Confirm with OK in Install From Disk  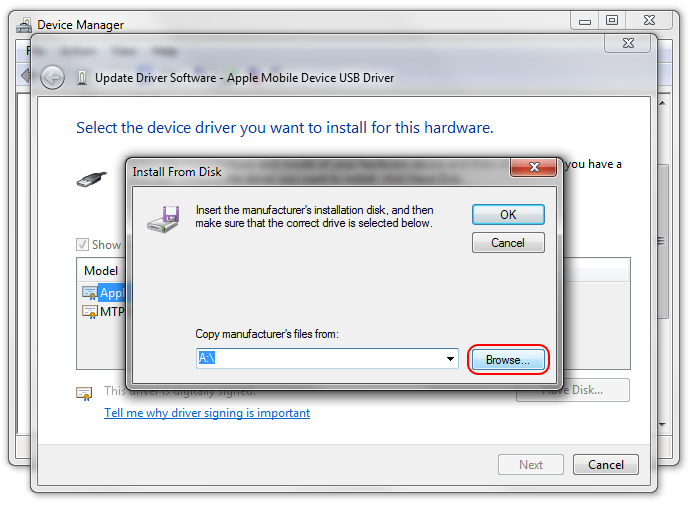click(x=508, y=215)
